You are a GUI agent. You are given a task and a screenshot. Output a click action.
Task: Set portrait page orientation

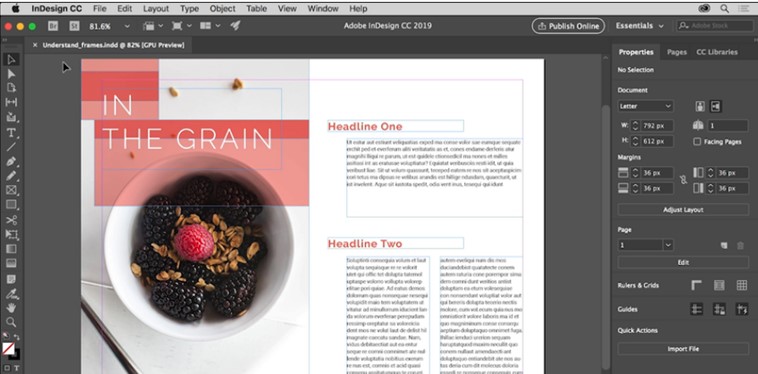[700, 106]
